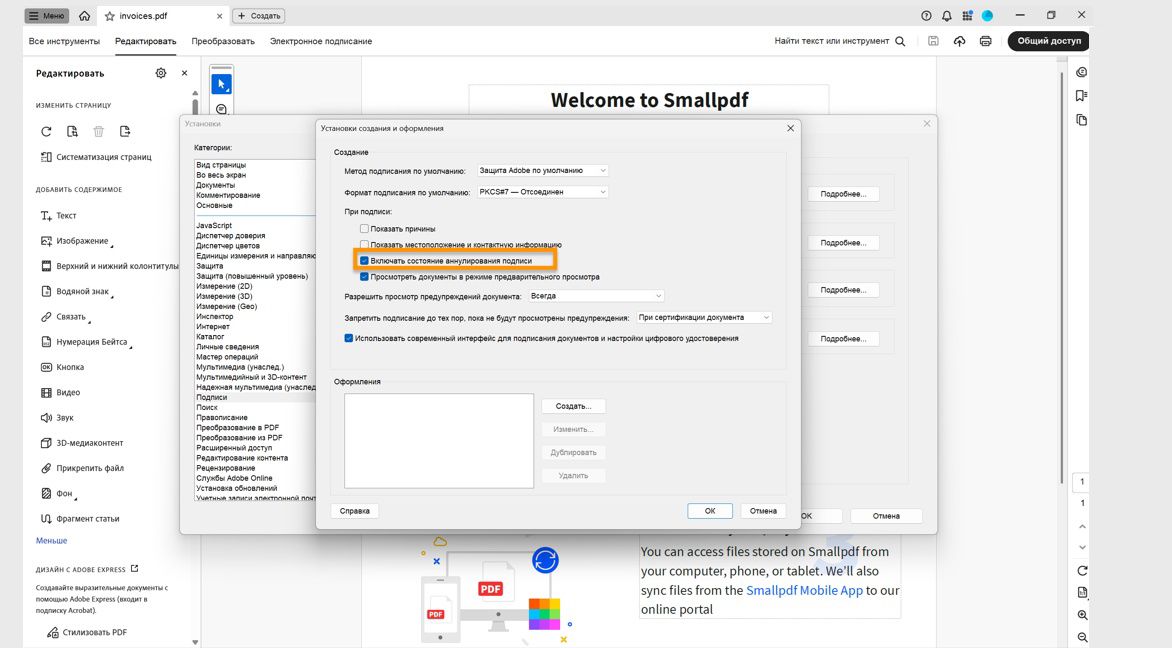Viewport: 1172px width, 648px height.
Task: Go to previous page chevron on right
Action: (1082, 527)
